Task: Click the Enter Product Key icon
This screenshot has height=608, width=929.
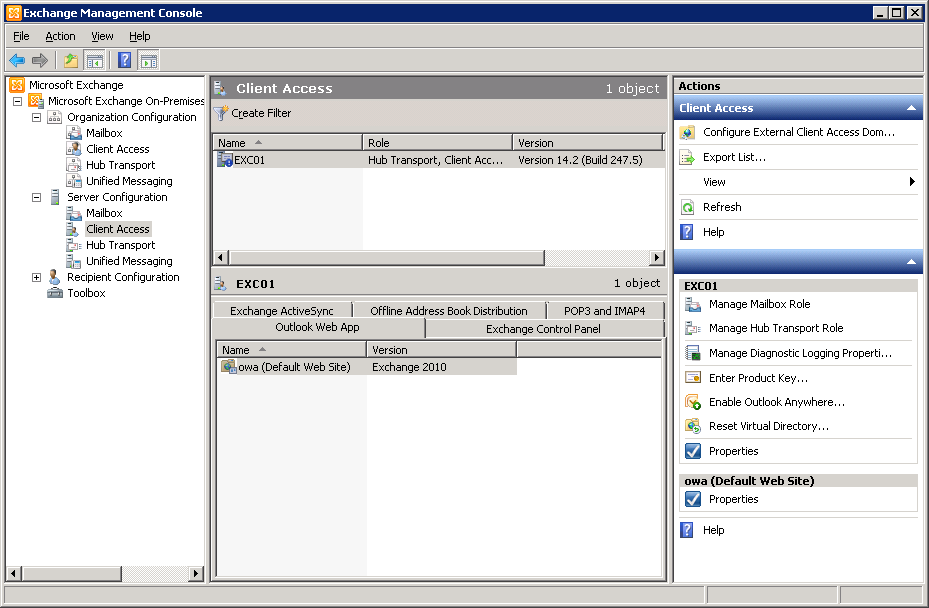Action: [693, 377]
